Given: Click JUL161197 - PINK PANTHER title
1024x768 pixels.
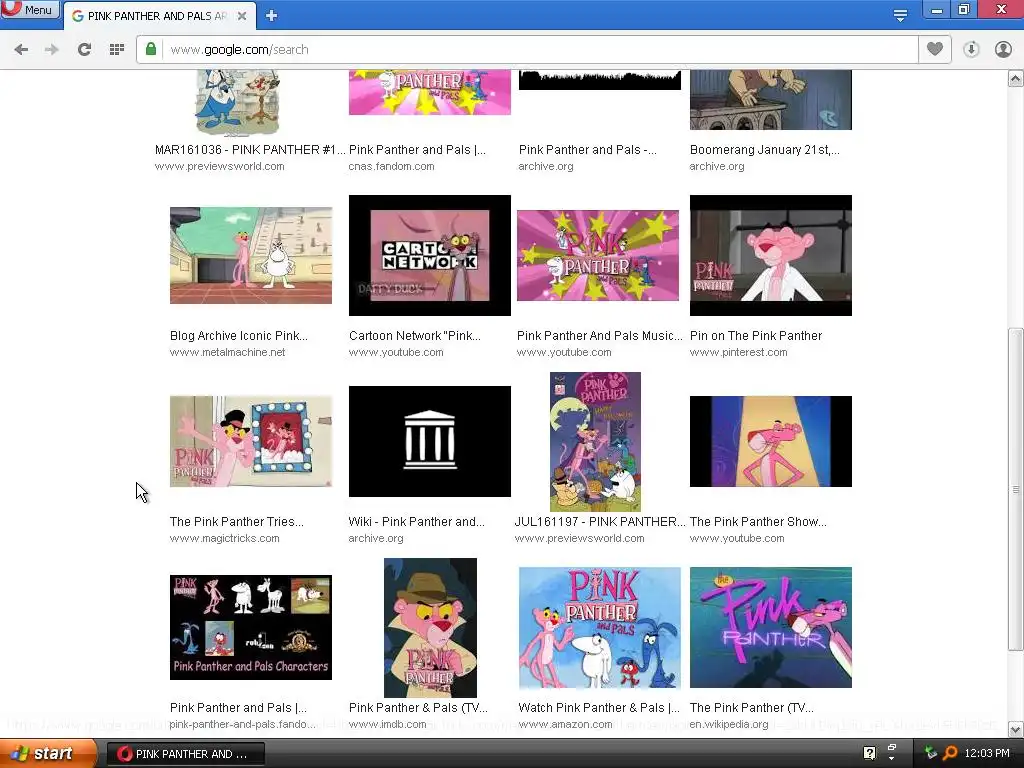Looking at the screenshot, I should [x=600, y=522].
